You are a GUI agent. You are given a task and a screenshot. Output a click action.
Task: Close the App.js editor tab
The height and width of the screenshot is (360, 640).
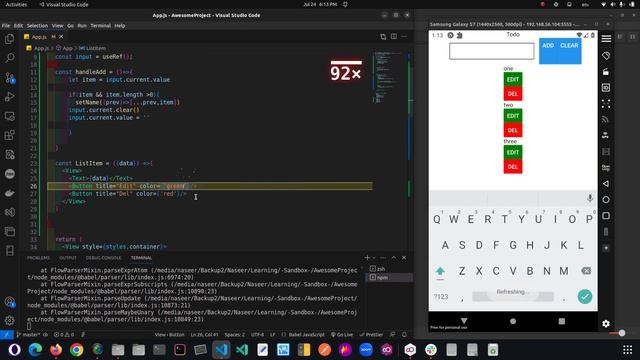point(61,37)
